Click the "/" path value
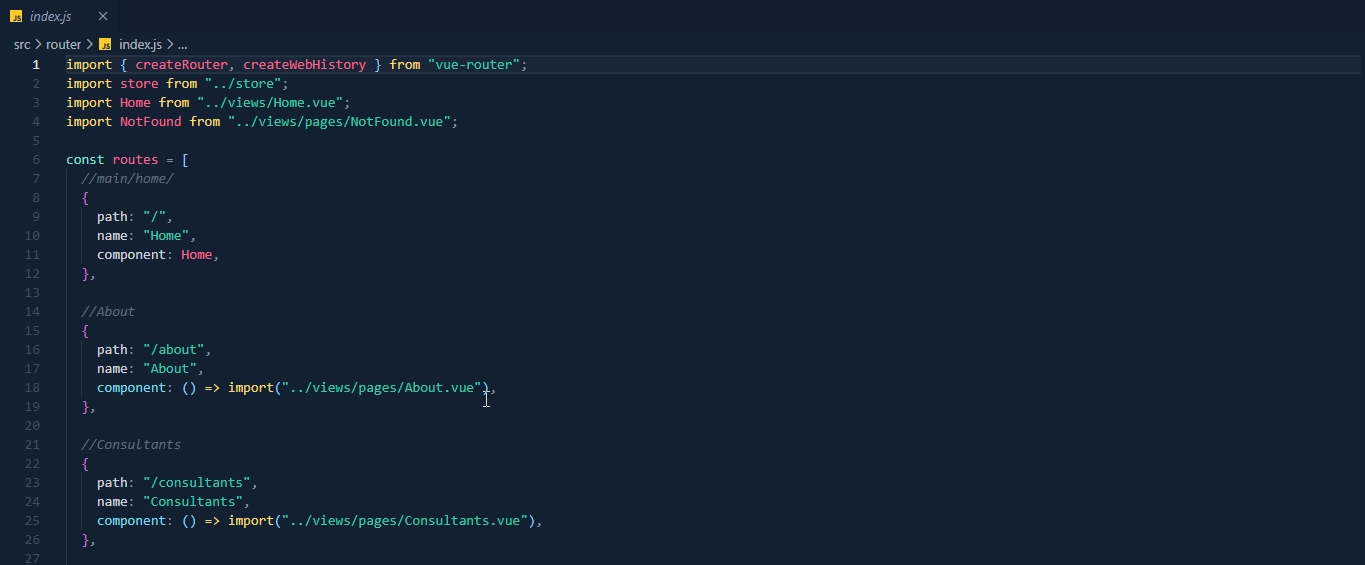The width and height of the screenshot is (1365, 565). (x=154, y=216)
